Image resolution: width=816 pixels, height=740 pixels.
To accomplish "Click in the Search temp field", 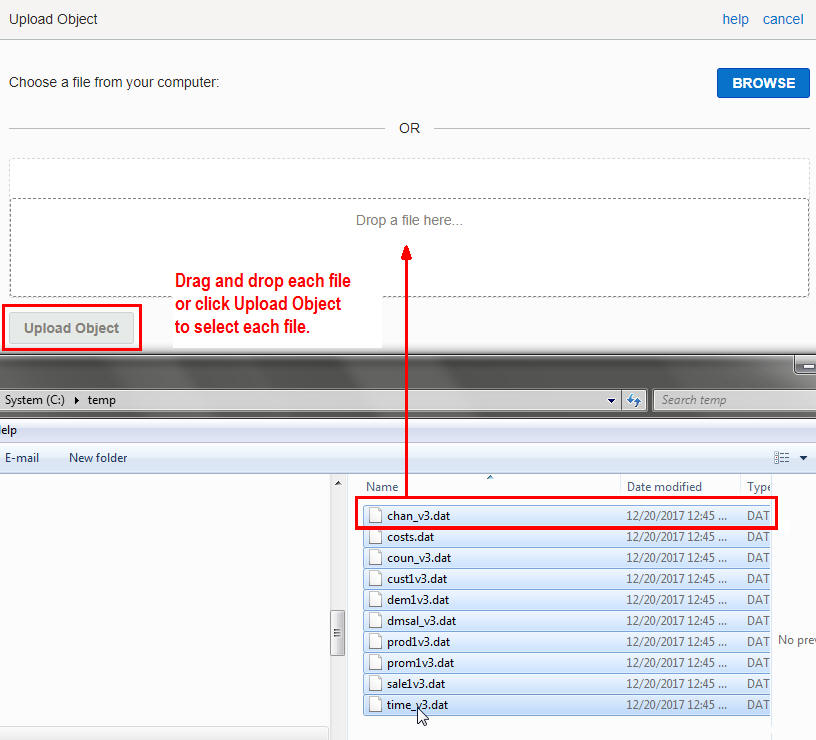I will coord(734,400).
